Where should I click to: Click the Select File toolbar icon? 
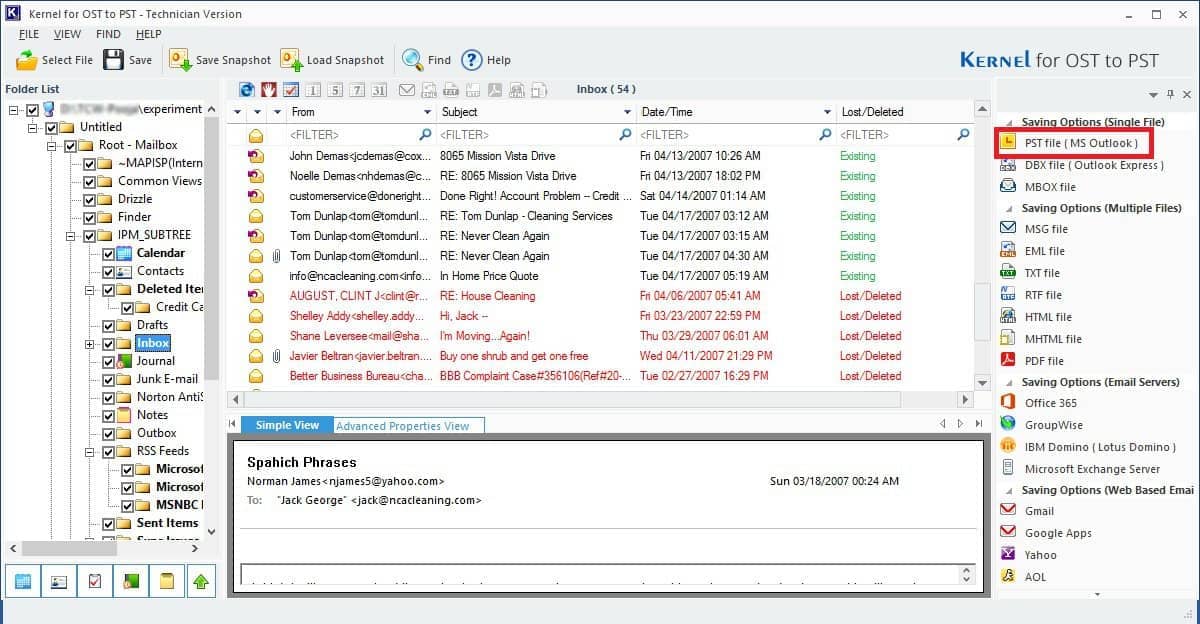click(27, 60)
